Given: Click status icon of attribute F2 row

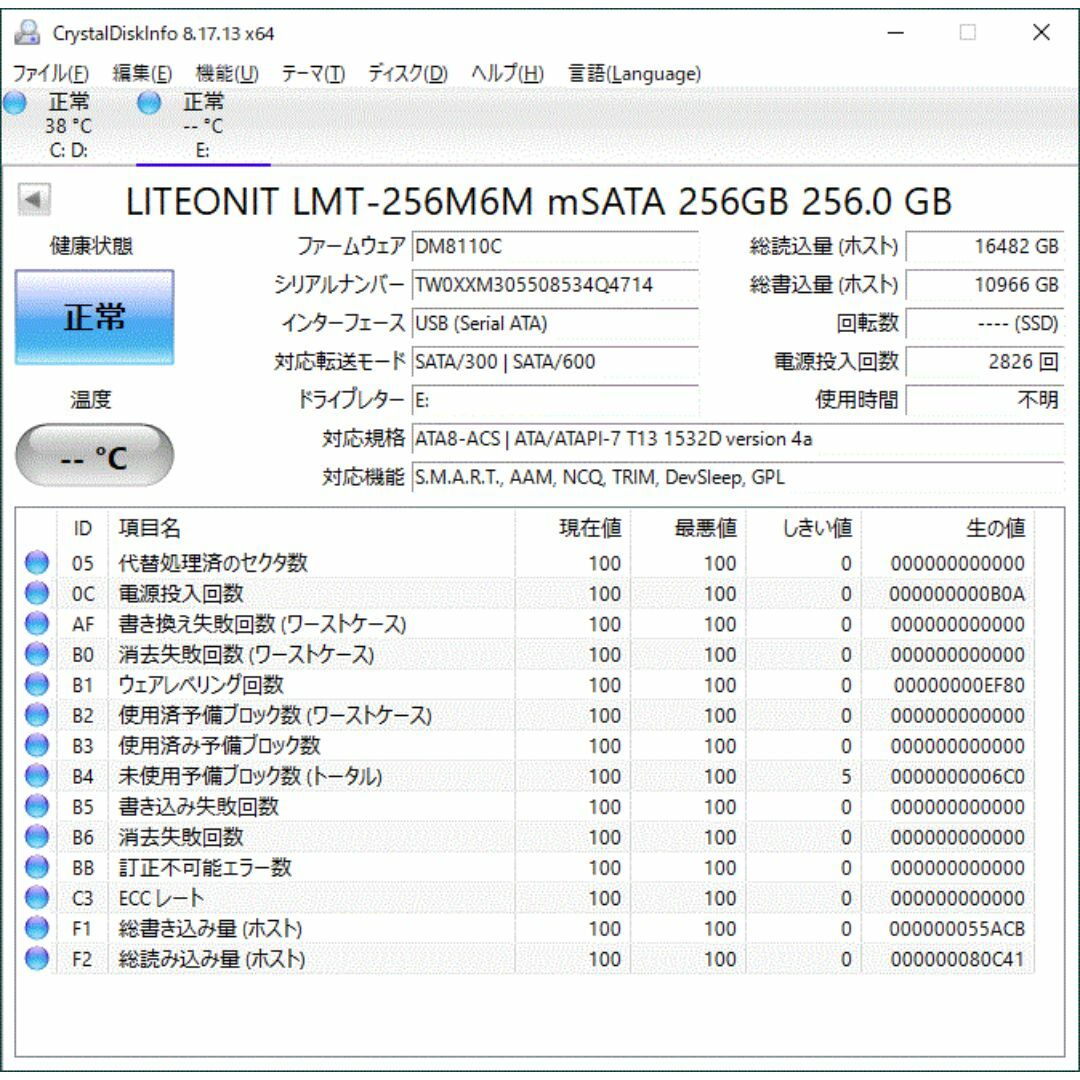Looking at the screenshot, I should click(x=37, y=958).
